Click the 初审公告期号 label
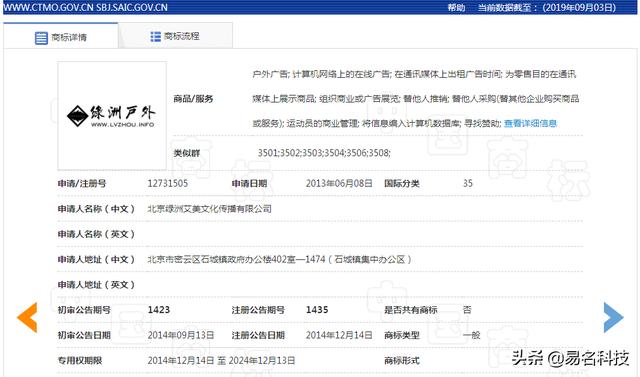 tap(84, 310)
